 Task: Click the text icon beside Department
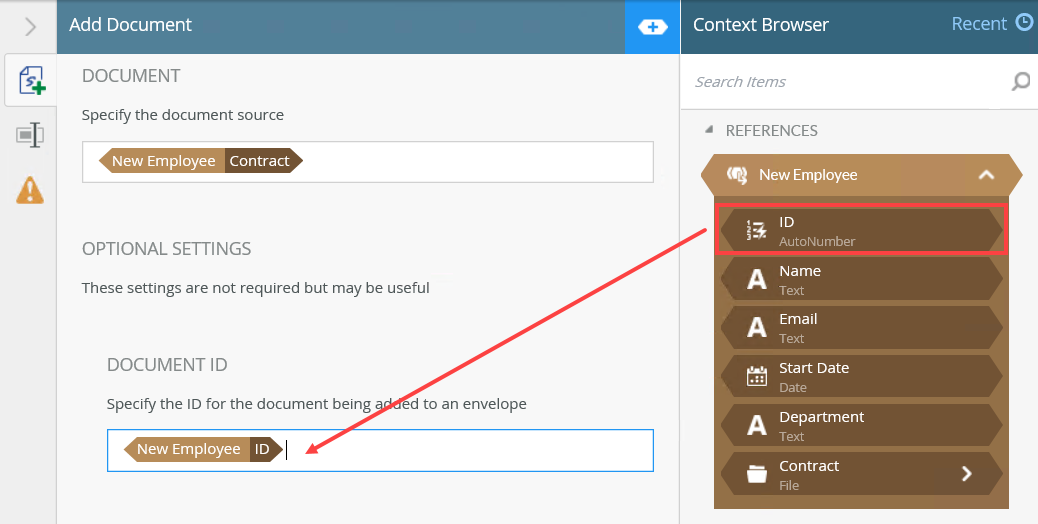pyautogui.click(x=757, y=426)
